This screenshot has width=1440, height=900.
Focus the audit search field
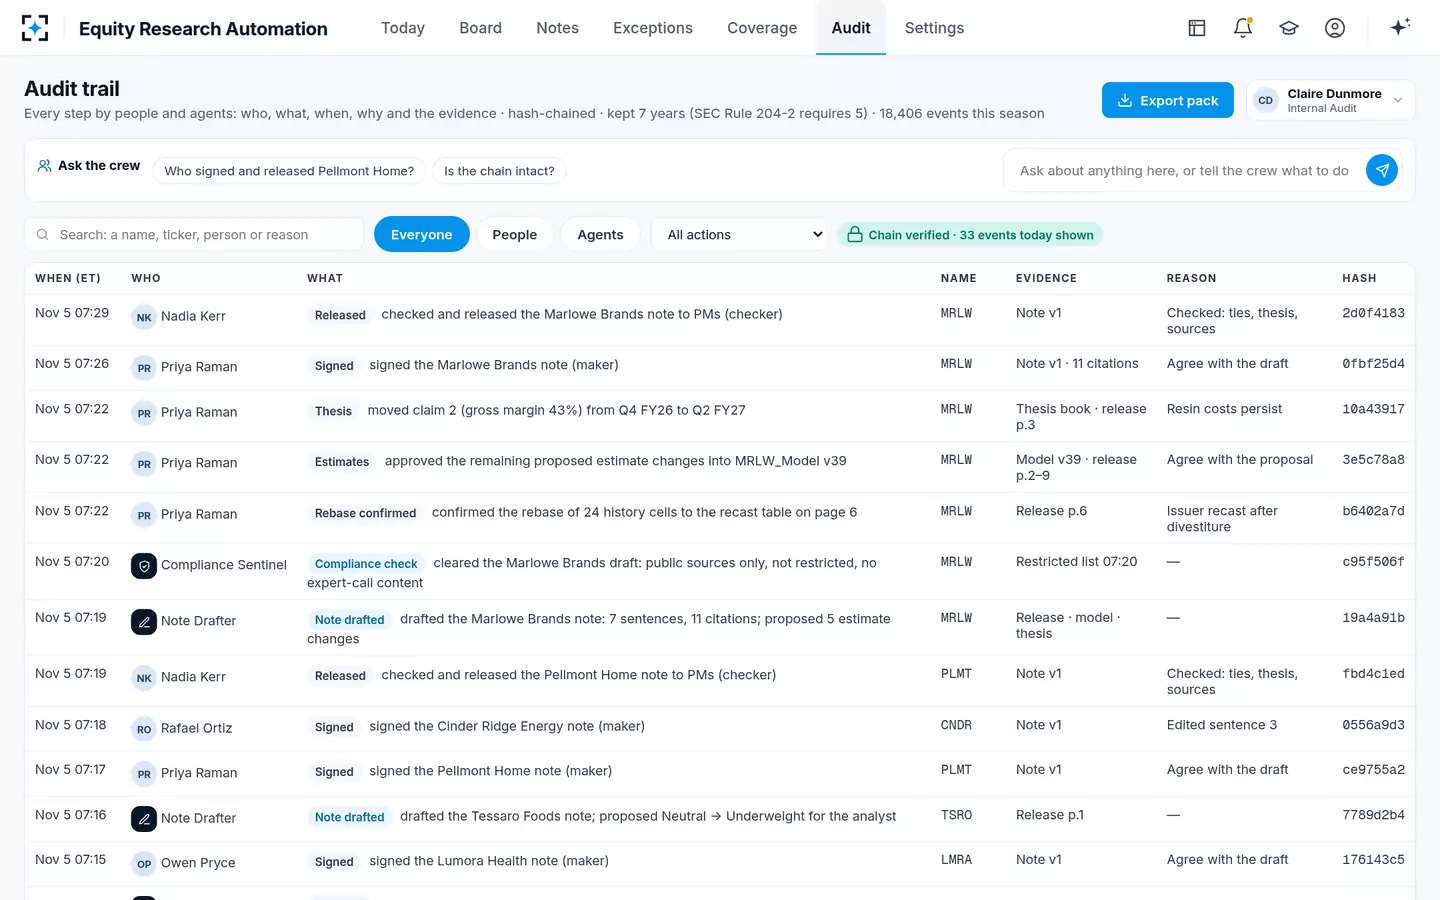194,234
